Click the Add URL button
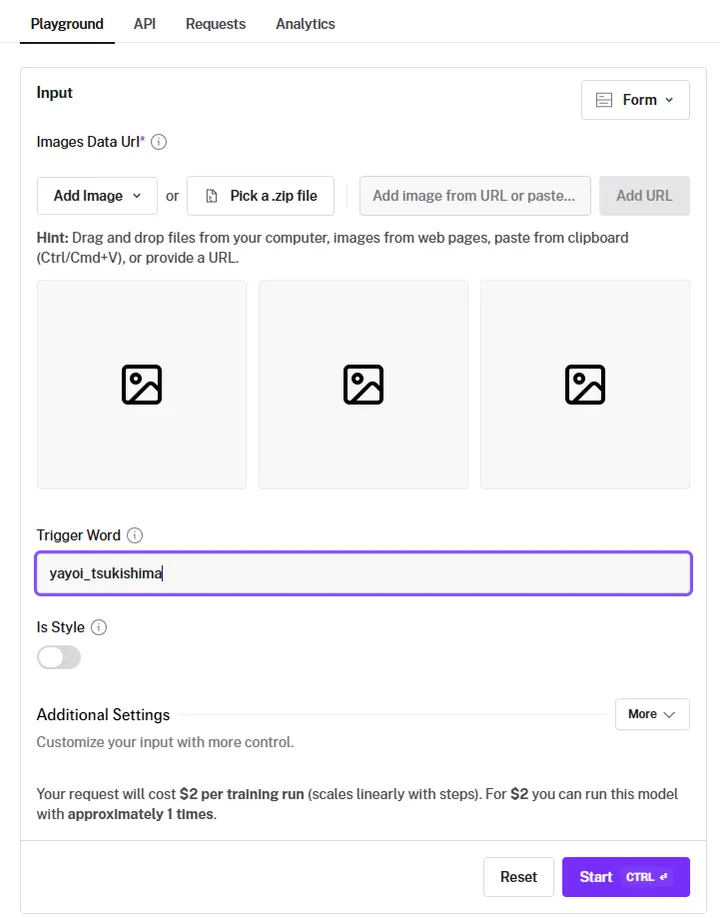 [644, 196]
